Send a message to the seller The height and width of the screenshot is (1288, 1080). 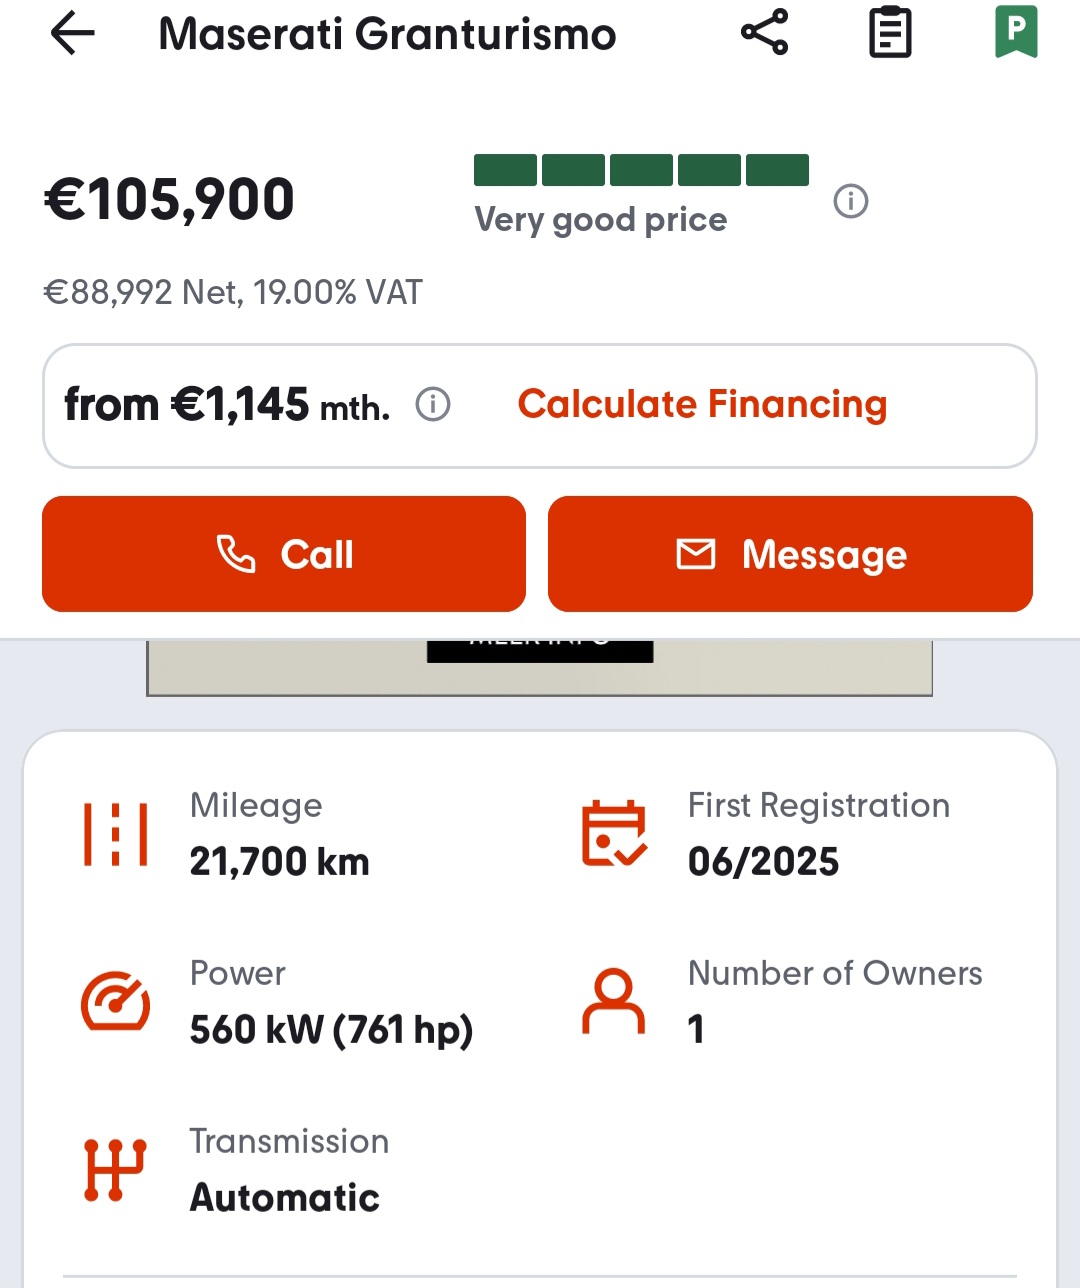point(790,554)
